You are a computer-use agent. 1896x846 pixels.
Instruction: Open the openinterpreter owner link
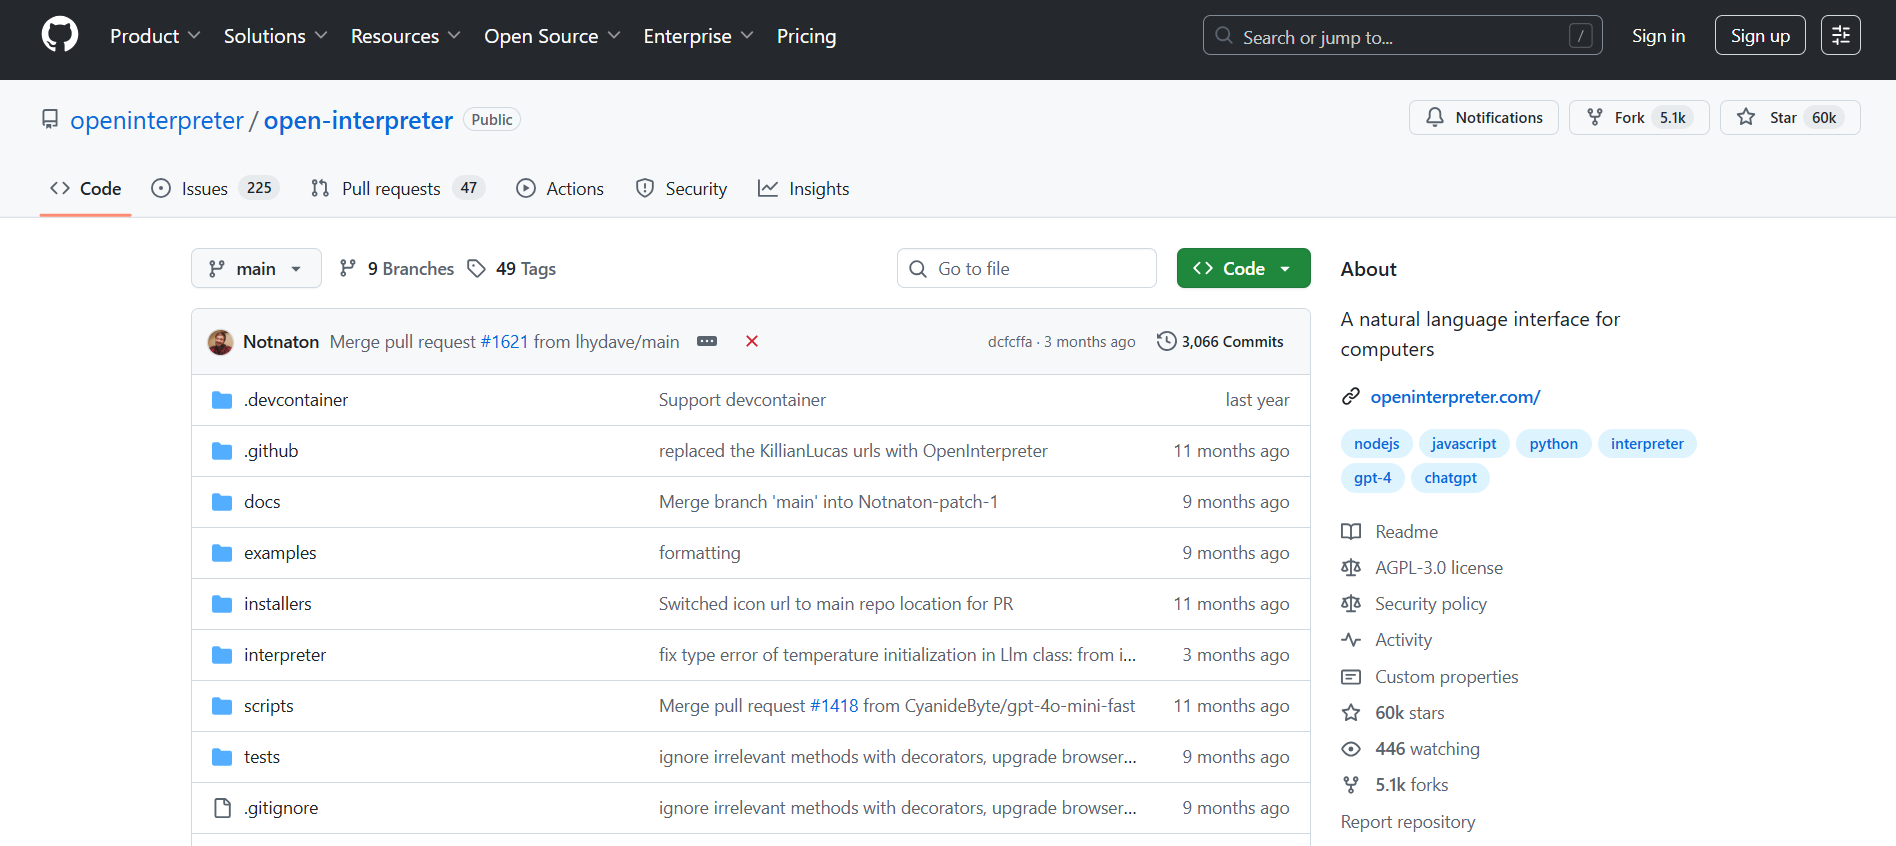pos(157,120)
